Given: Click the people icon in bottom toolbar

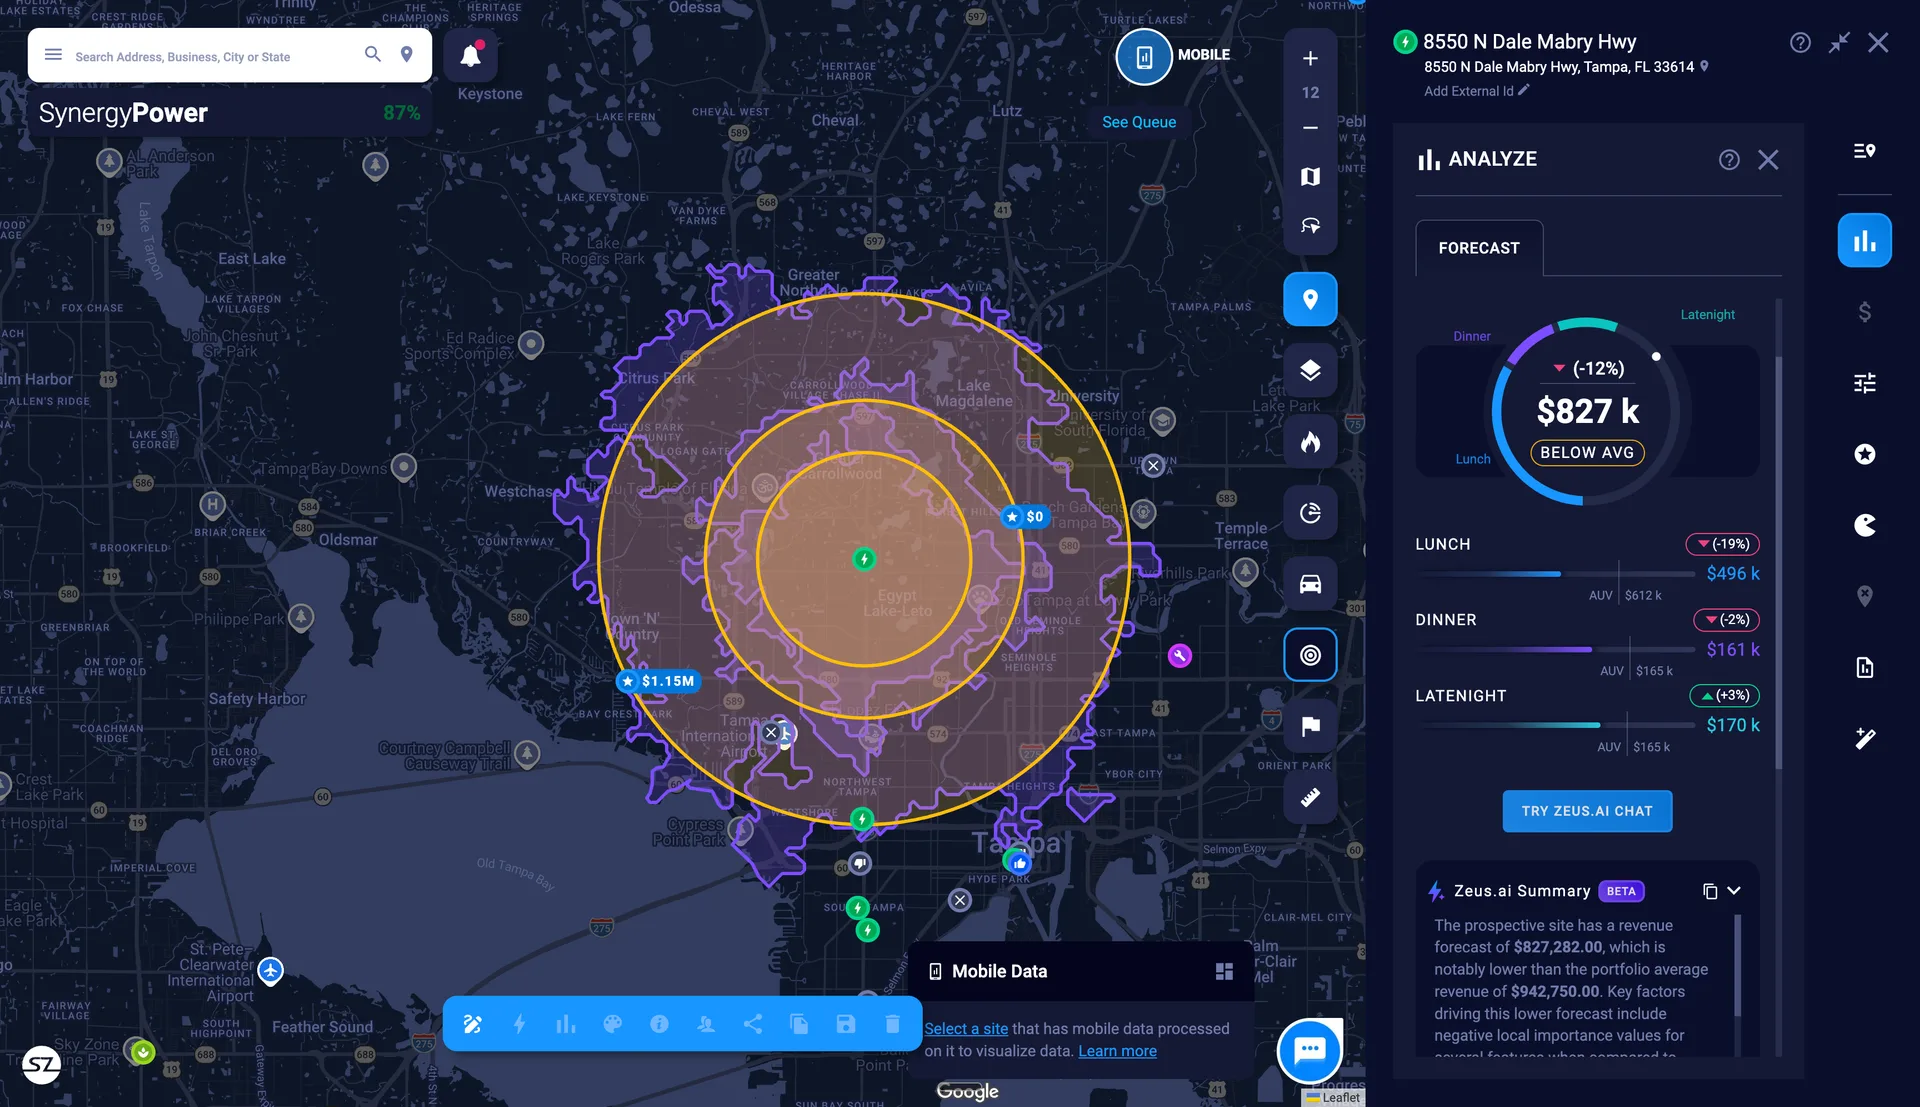Looking at the screenshot, I should (x=706, y=1024).
